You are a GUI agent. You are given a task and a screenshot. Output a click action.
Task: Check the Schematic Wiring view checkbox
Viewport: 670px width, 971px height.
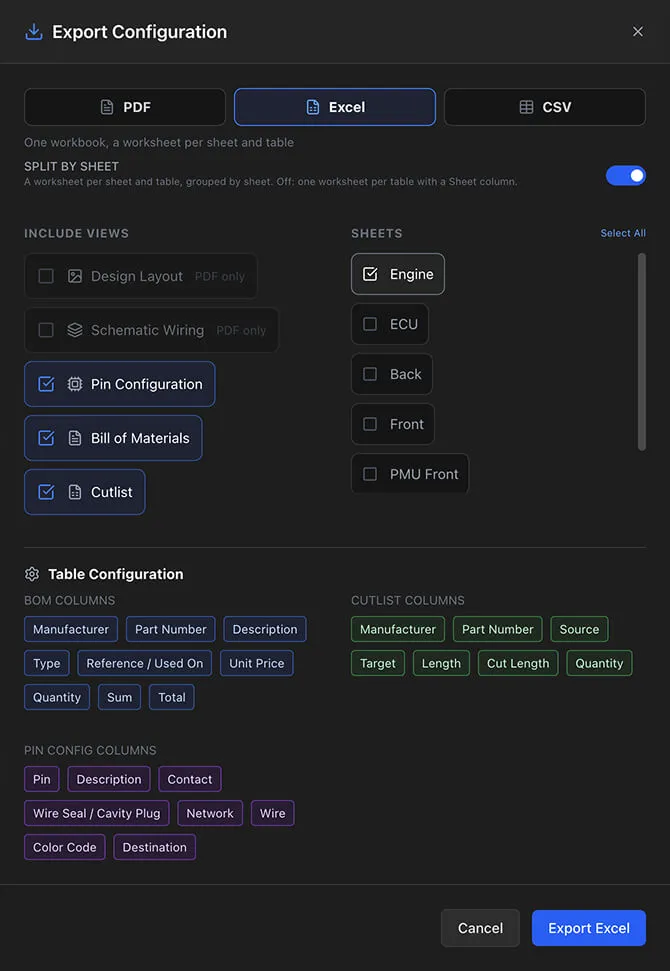coord(46,330)
